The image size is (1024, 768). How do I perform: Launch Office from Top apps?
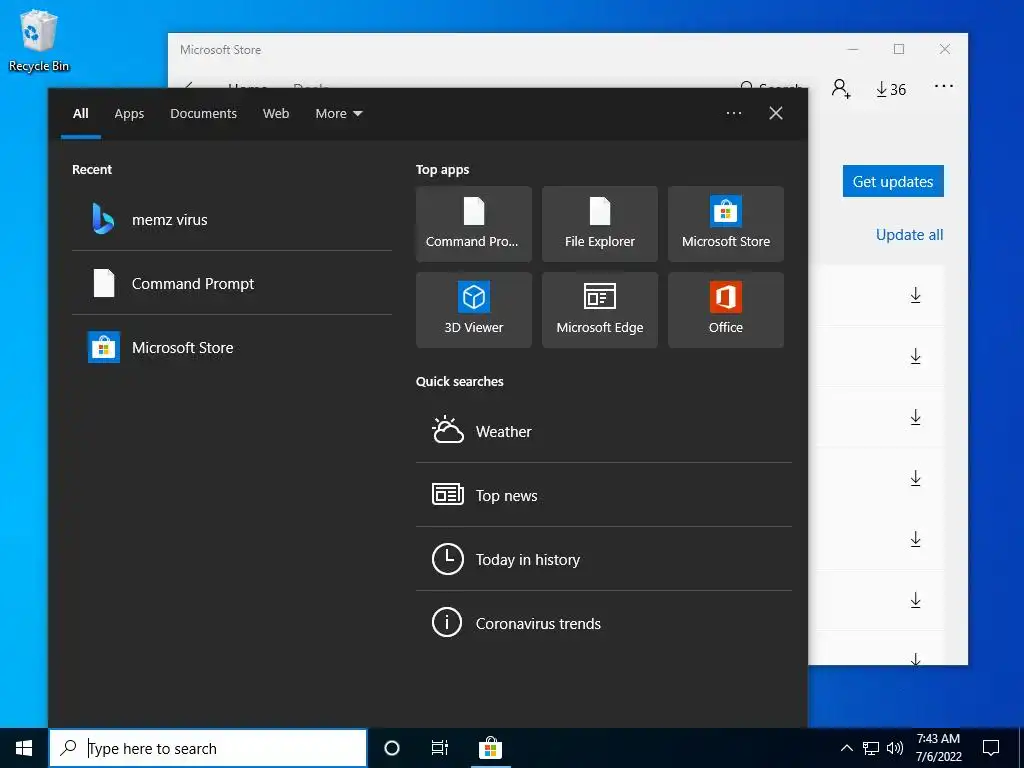(726, 310)
